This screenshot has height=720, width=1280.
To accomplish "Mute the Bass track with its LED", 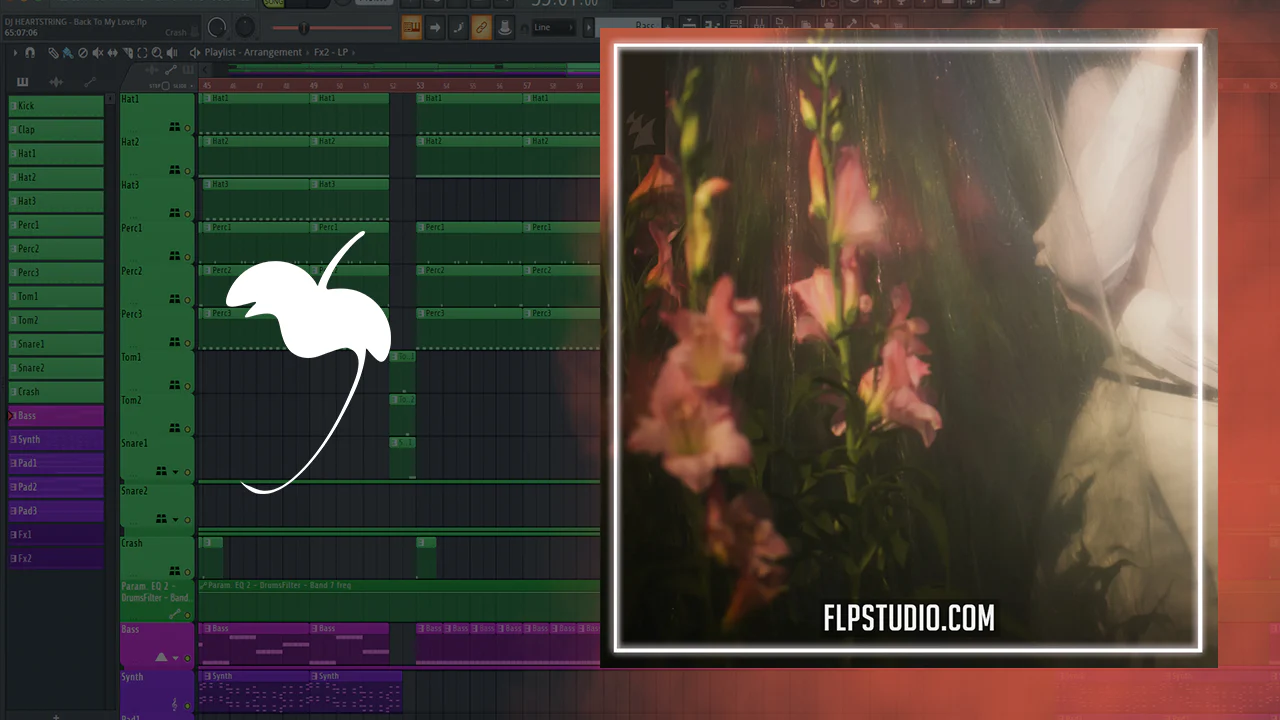I will coord(187,658).
